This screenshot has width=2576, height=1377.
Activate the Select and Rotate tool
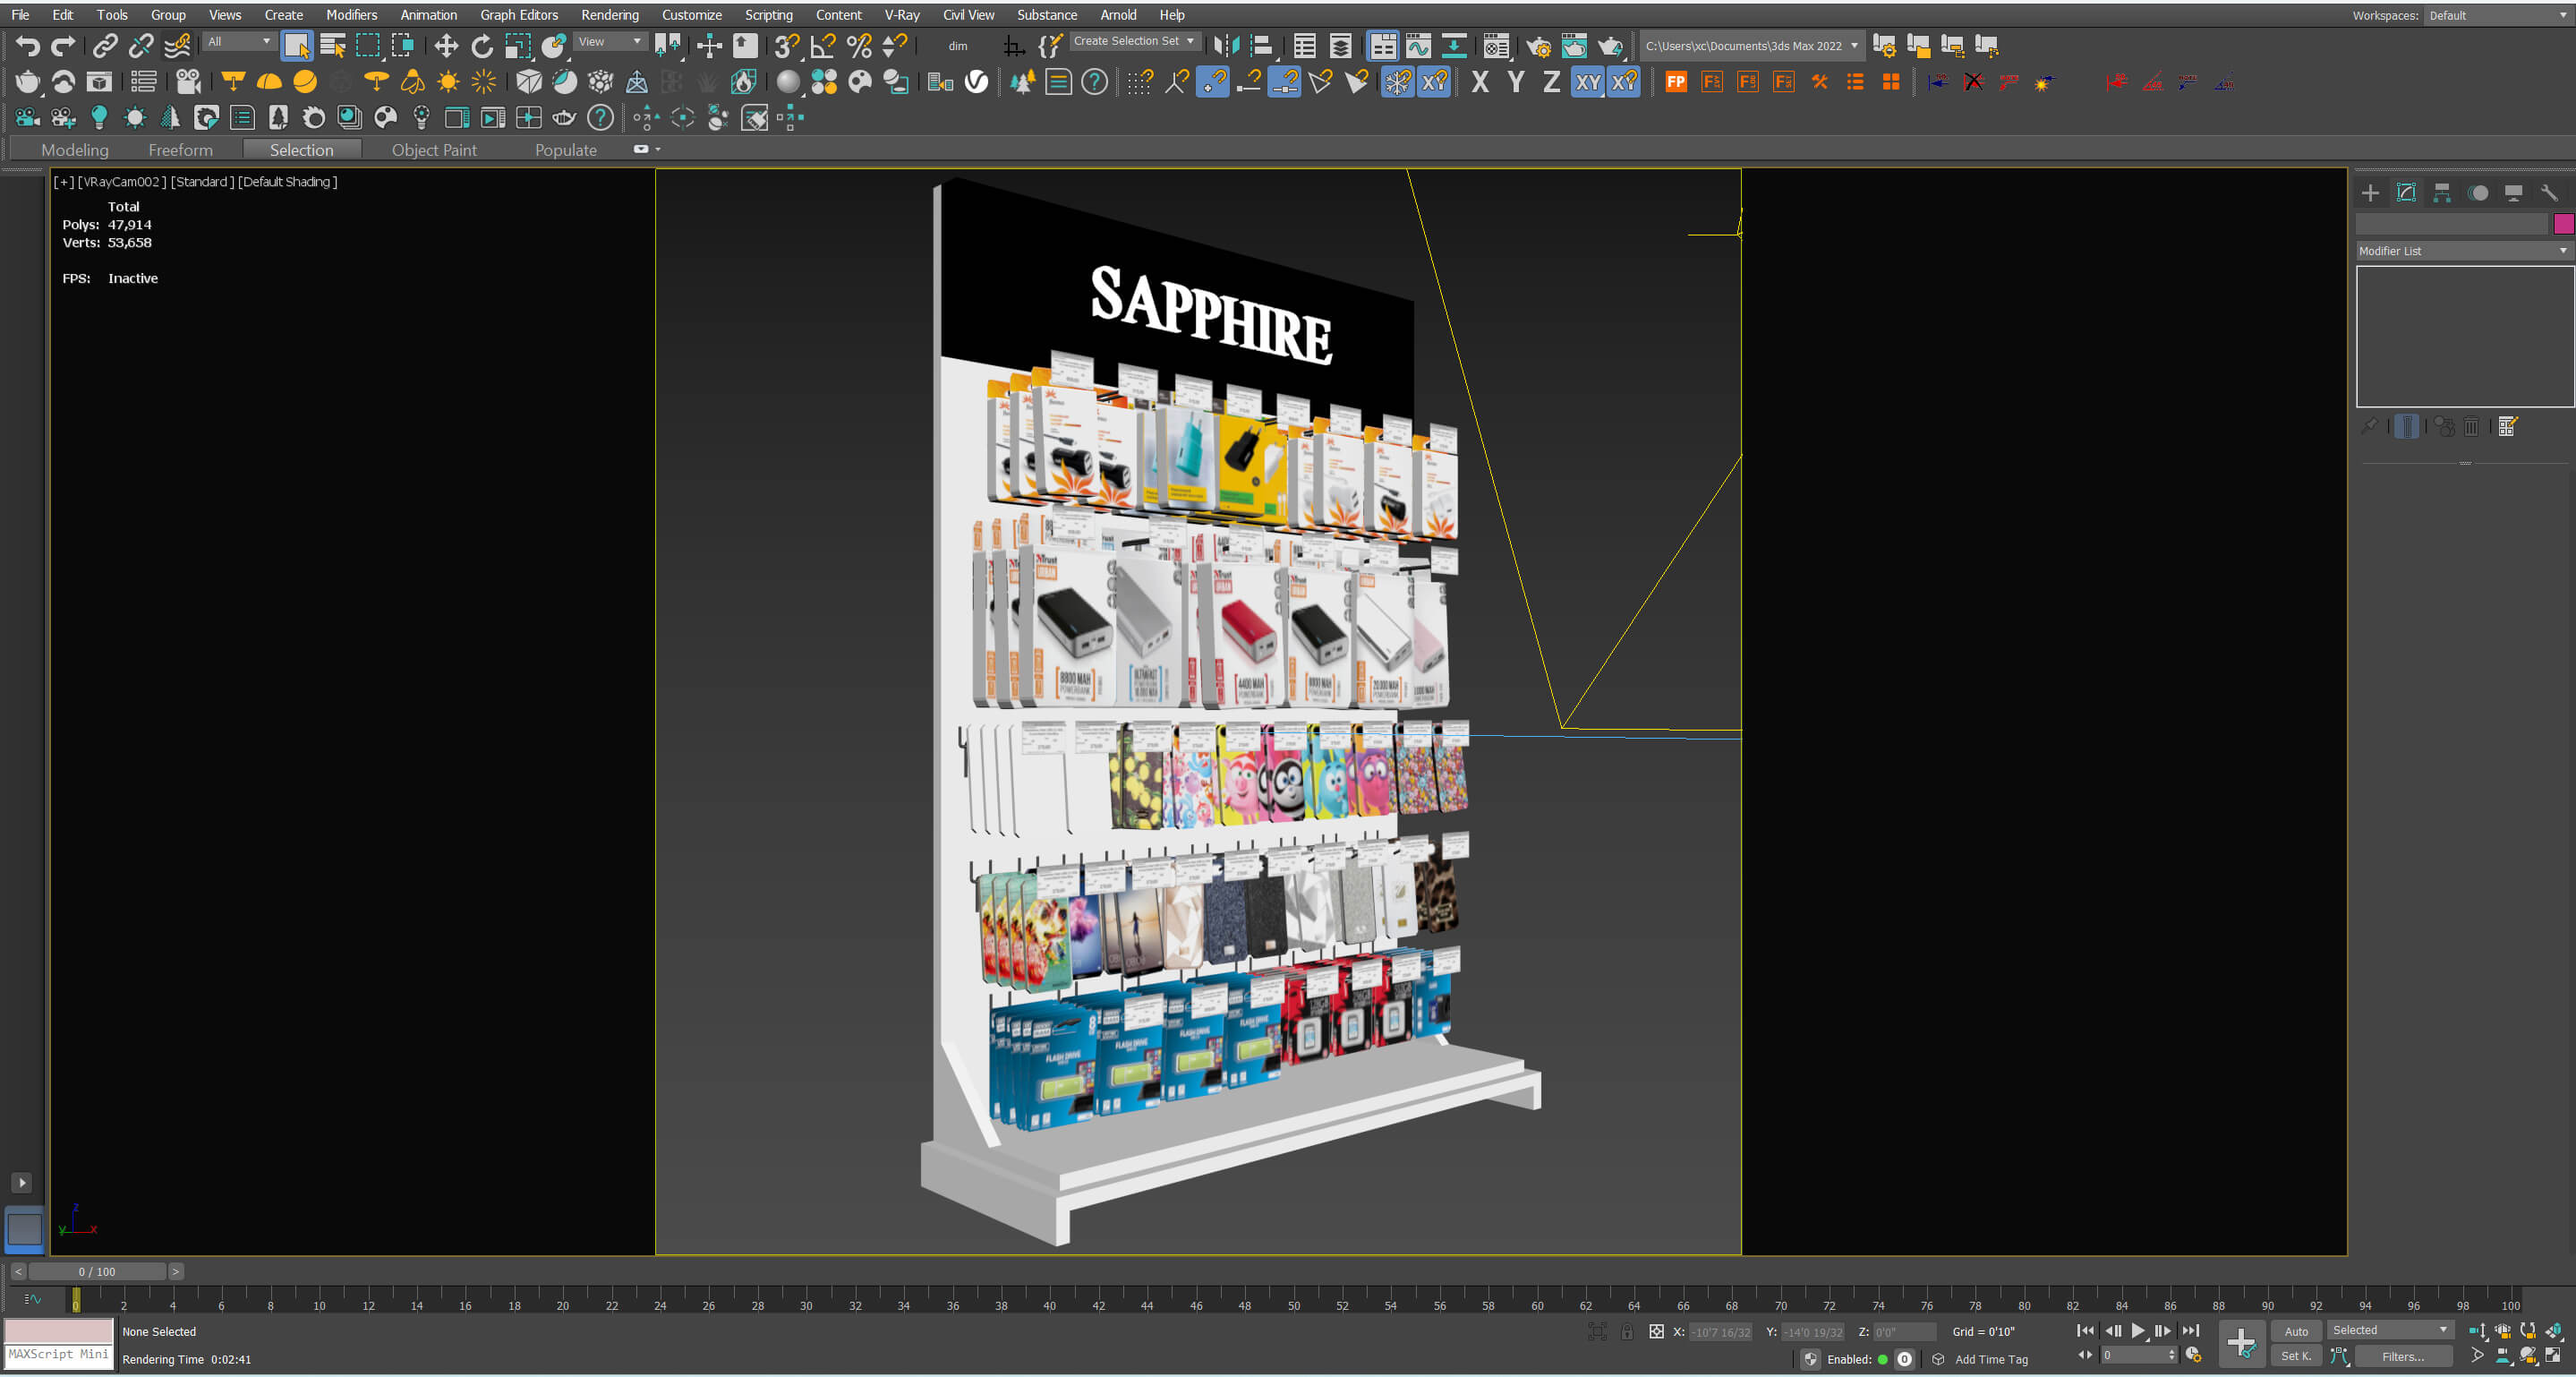(482, 46)
